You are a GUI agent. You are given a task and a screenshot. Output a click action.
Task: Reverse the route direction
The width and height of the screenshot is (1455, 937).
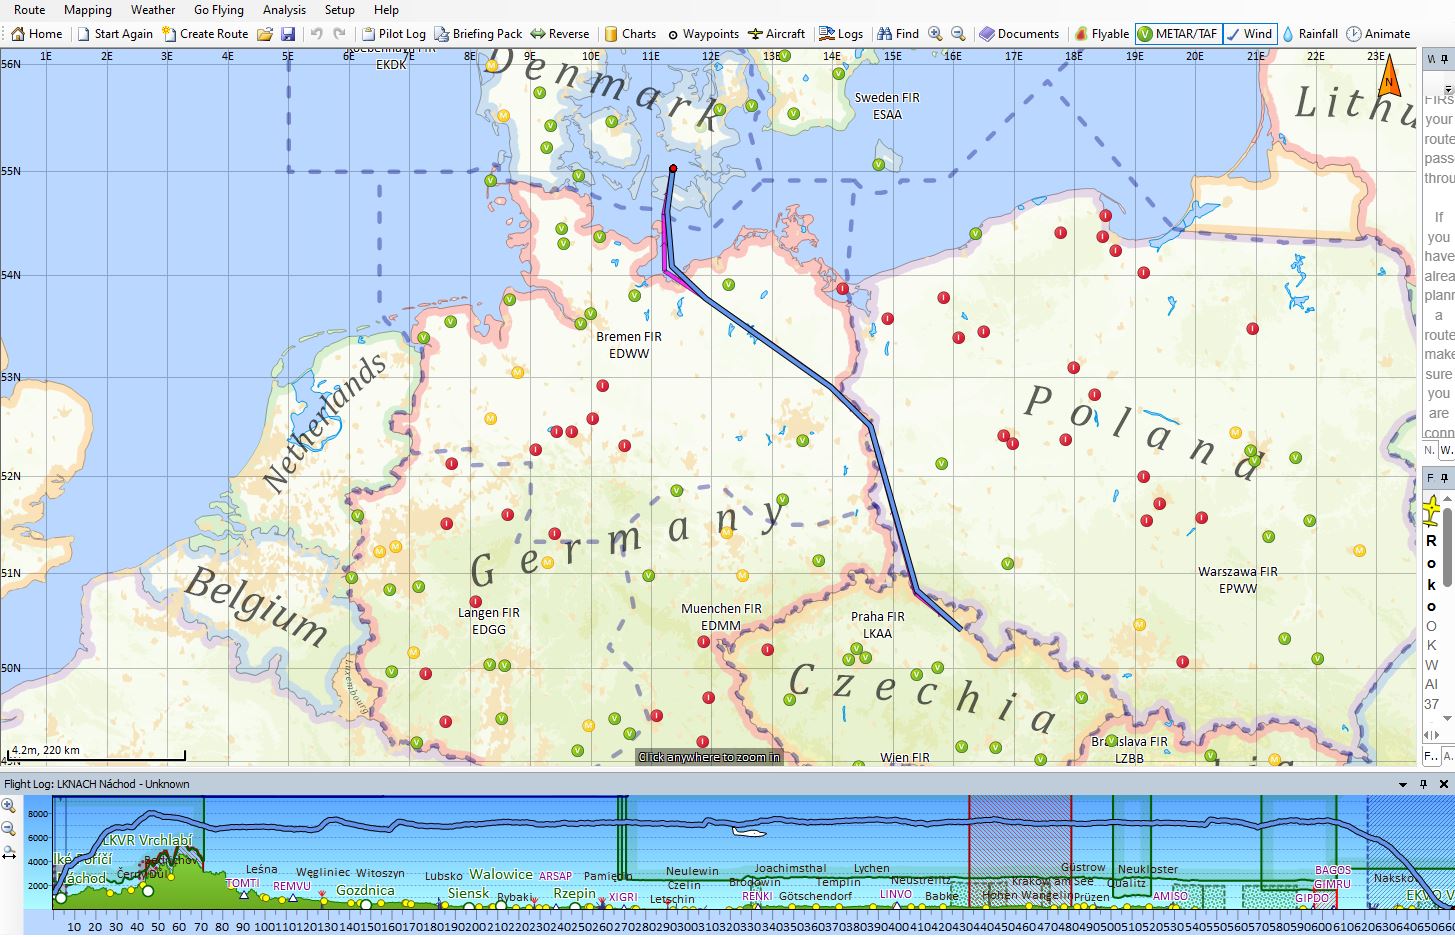pos(560,34)
